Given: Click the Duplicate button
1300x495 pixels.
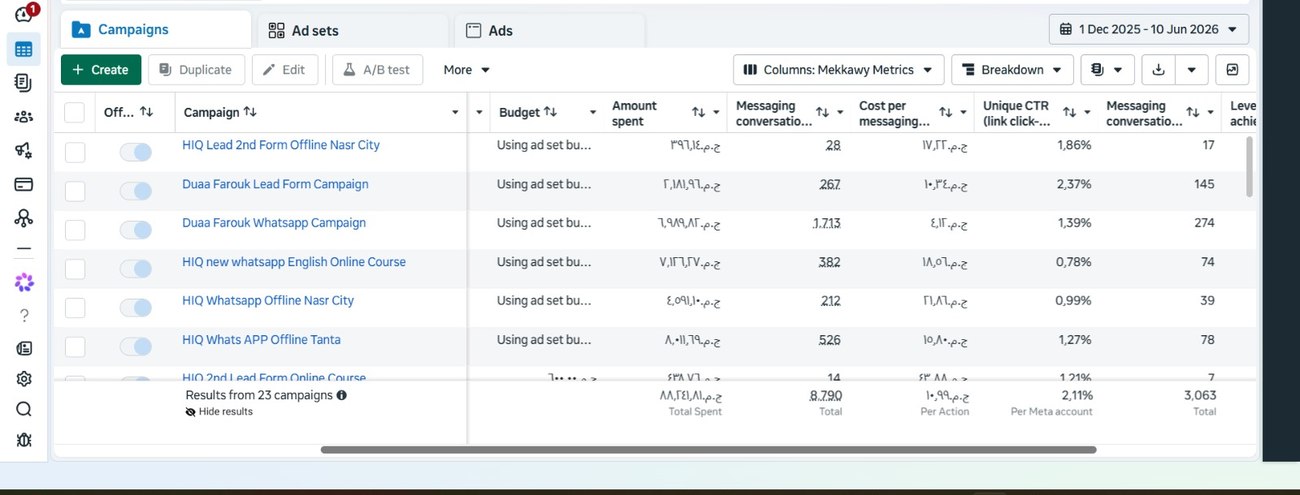Looking at the screenshot, I should click(196, 70).
